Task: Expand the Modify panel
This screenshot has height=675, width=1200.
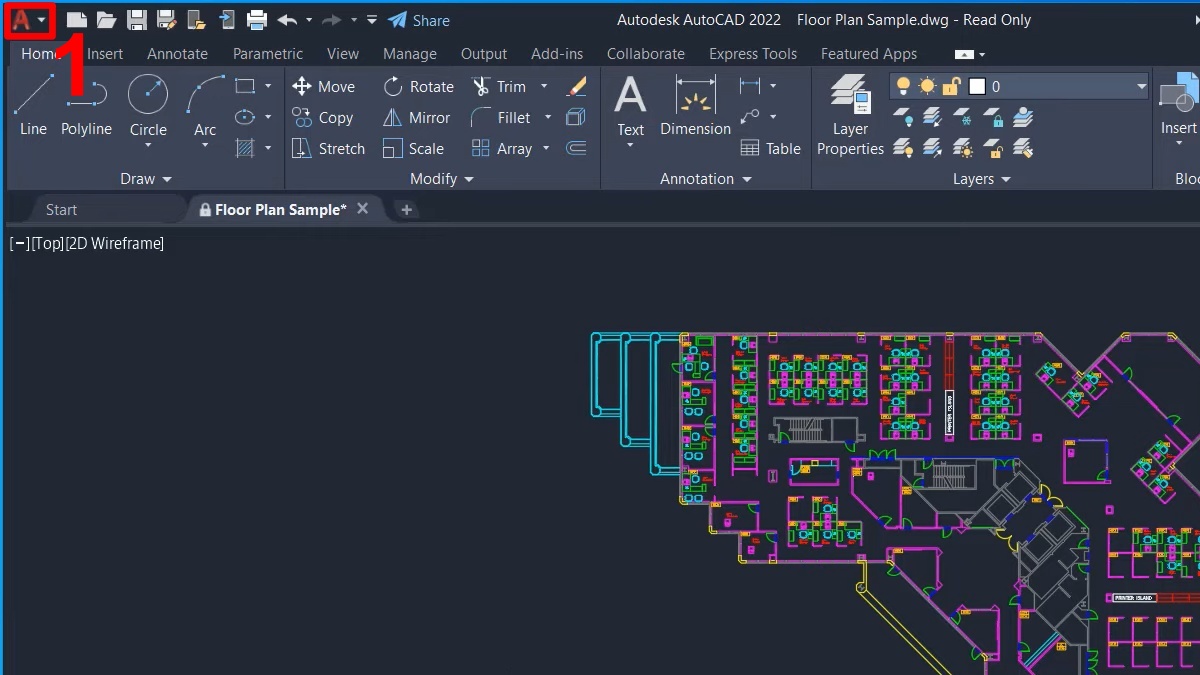Action: (x=442, y=179)
